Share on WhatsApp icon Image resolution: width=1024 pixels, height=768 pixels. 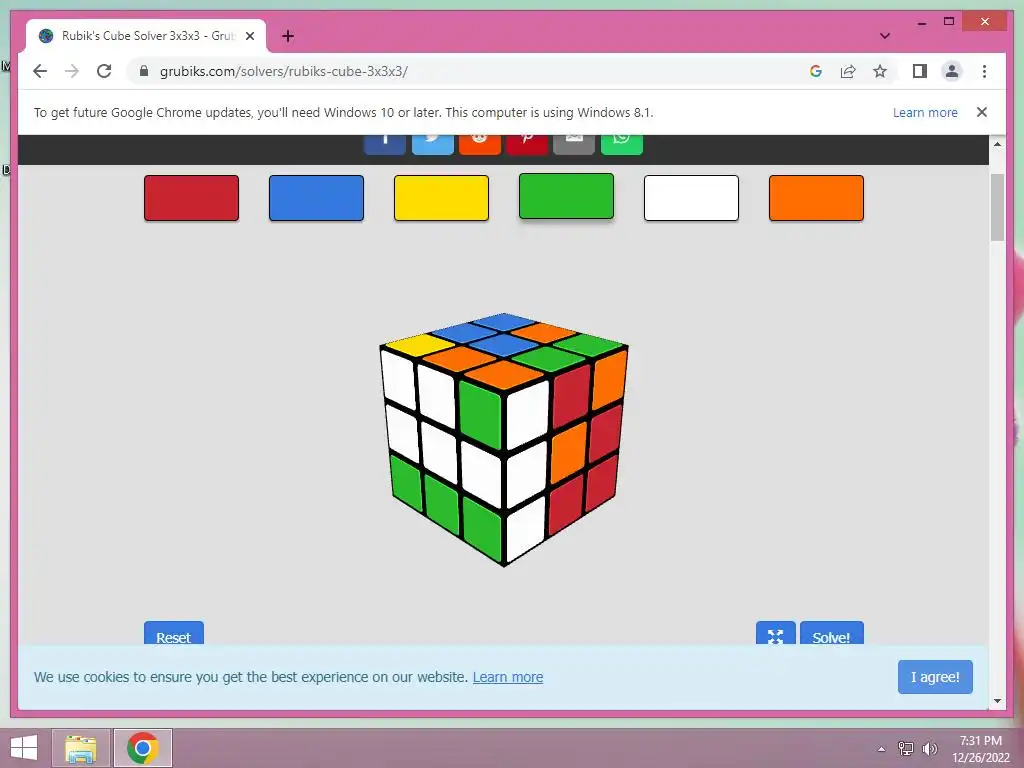click(x=622, y=145)
